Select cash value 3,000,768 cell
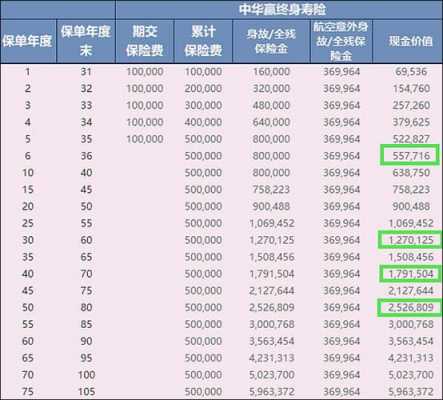 click(x=411, y=324)
